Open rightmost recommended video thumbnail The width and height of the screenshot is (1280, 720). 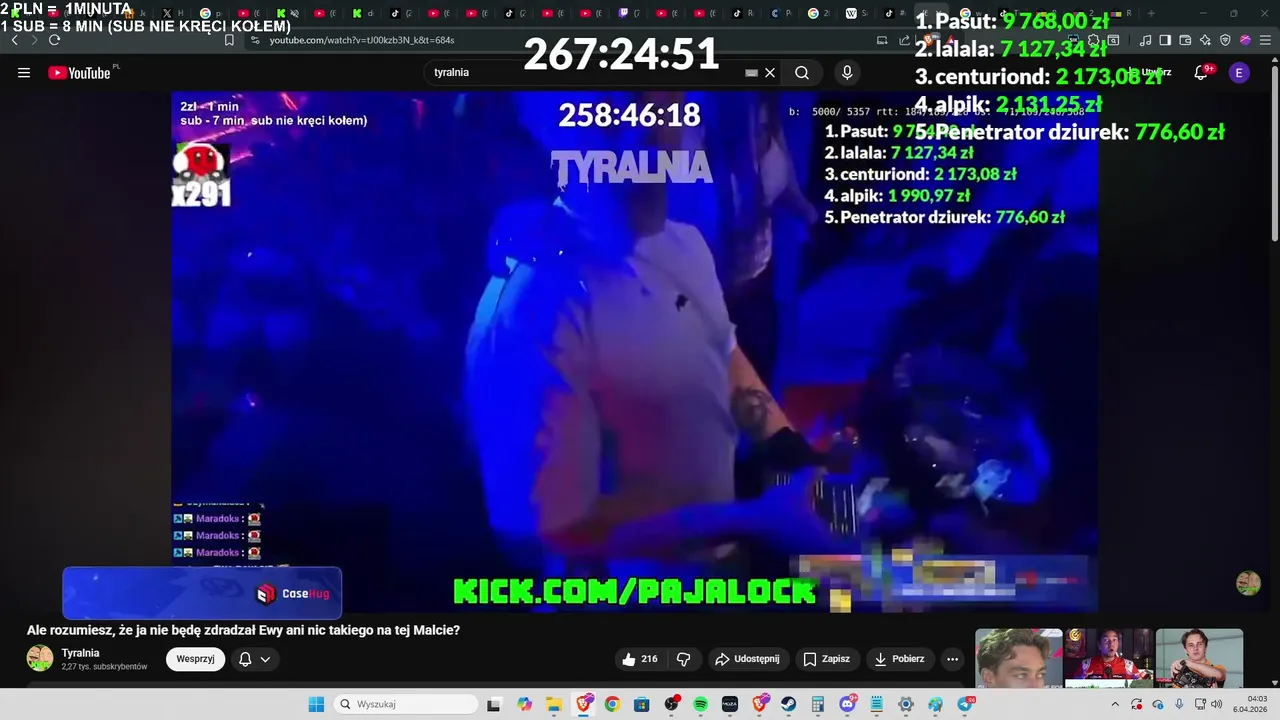point(1199,658)
